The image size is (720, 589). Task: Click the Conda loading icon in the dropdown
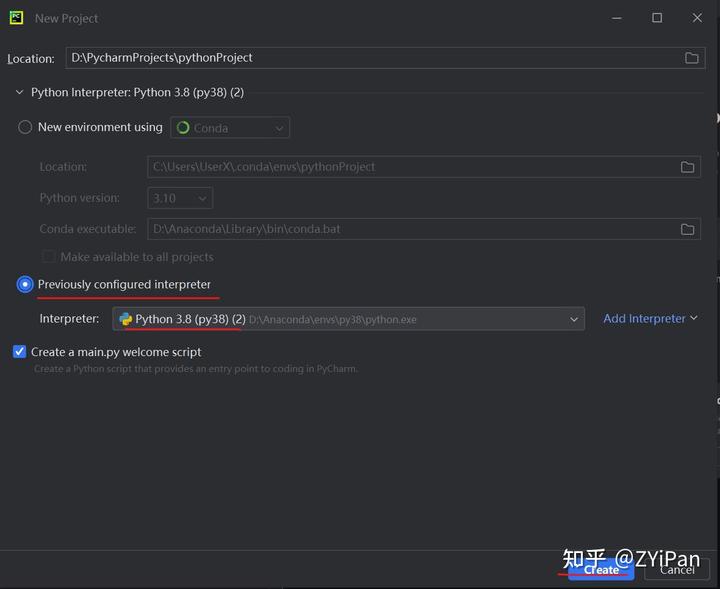click(182, 128)
